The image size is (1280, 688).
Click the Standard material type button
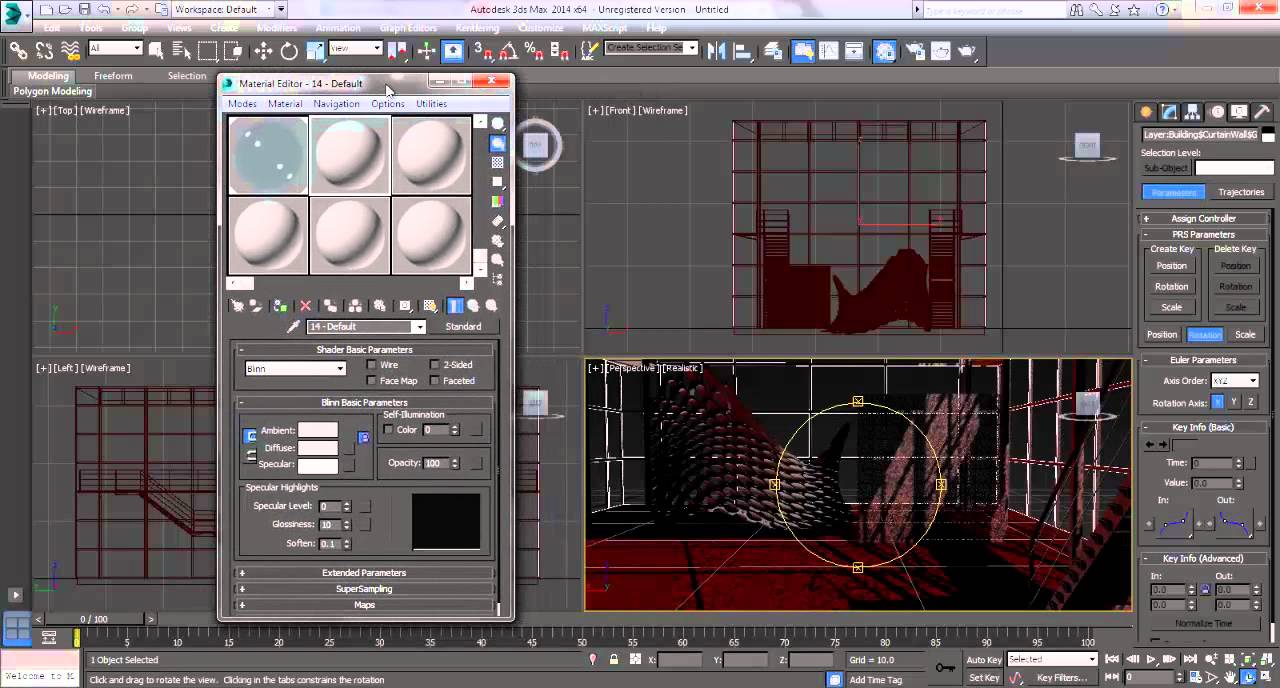(x=463, y=327)
